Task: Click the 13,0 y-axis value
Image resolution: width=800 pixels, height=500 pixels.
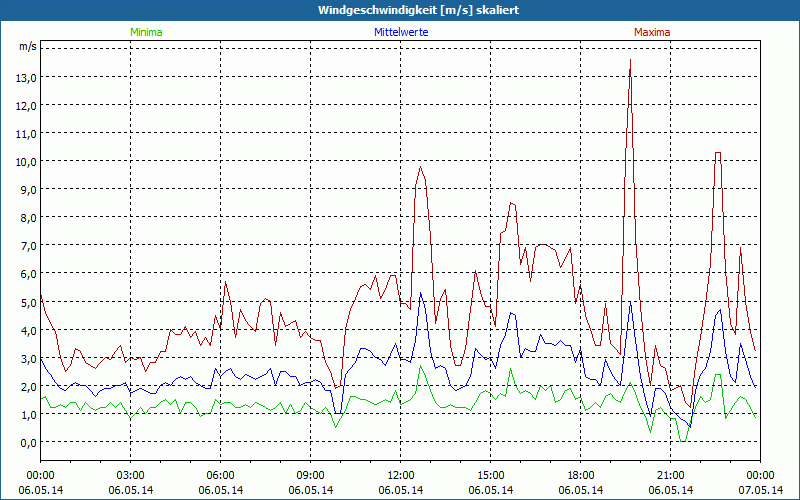Action: 28,78
